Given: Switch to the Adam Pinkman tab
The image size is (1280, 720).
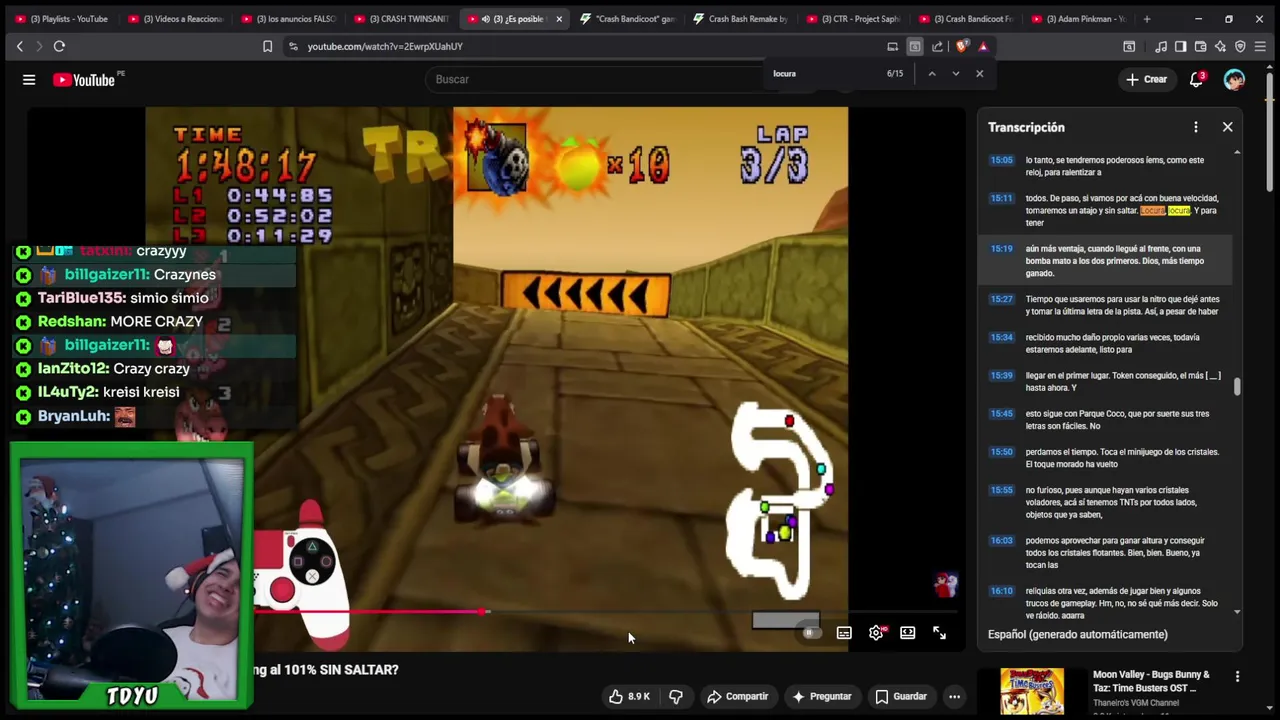Looking at the screenshot, I should click(1079, 19).
